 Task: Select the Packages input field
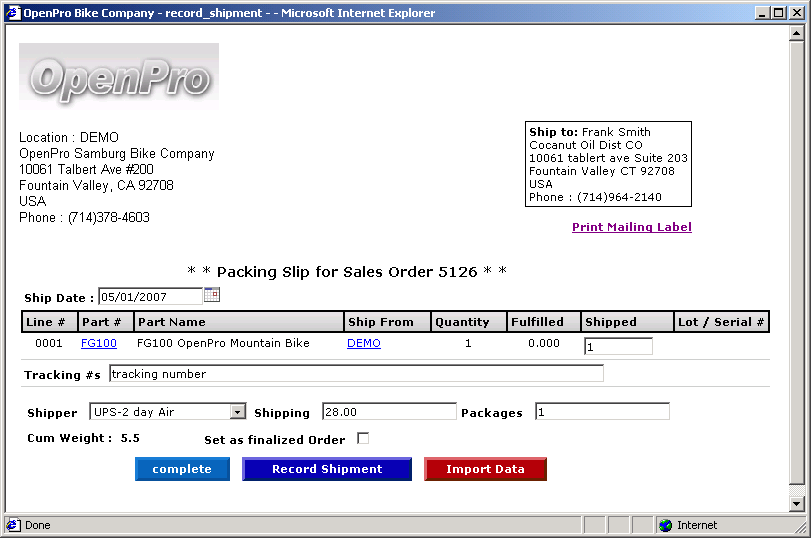click(x=602, y=411)
